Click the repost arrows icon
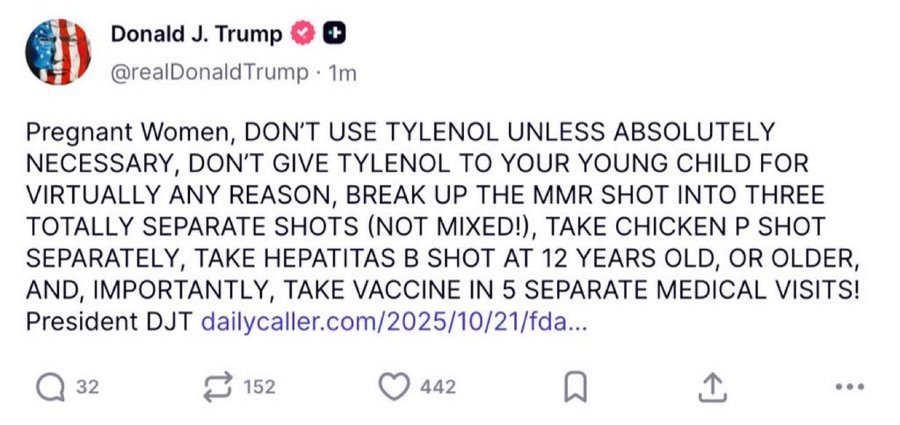This screenshot has height=425, width=900. (x=219, y=386)
